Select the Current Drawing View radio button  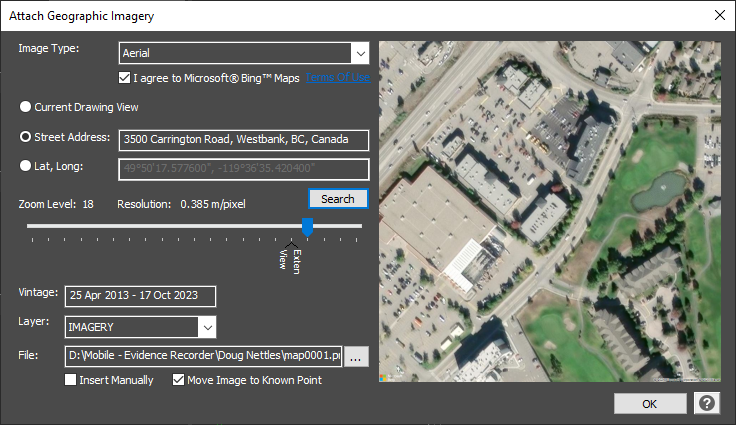click(25, 107)
